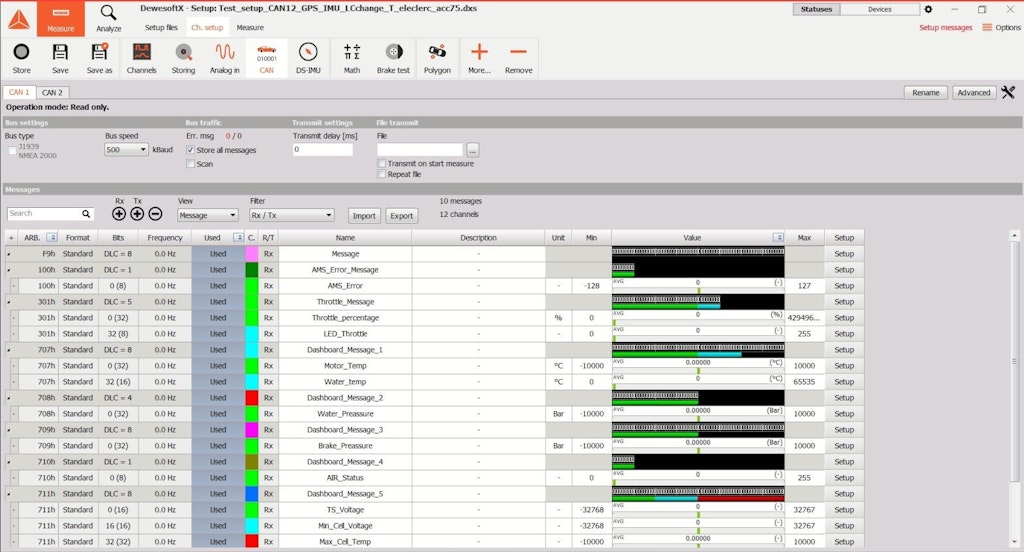
Task: Click the search magnifier icon
Action: [x=86, y=214]
